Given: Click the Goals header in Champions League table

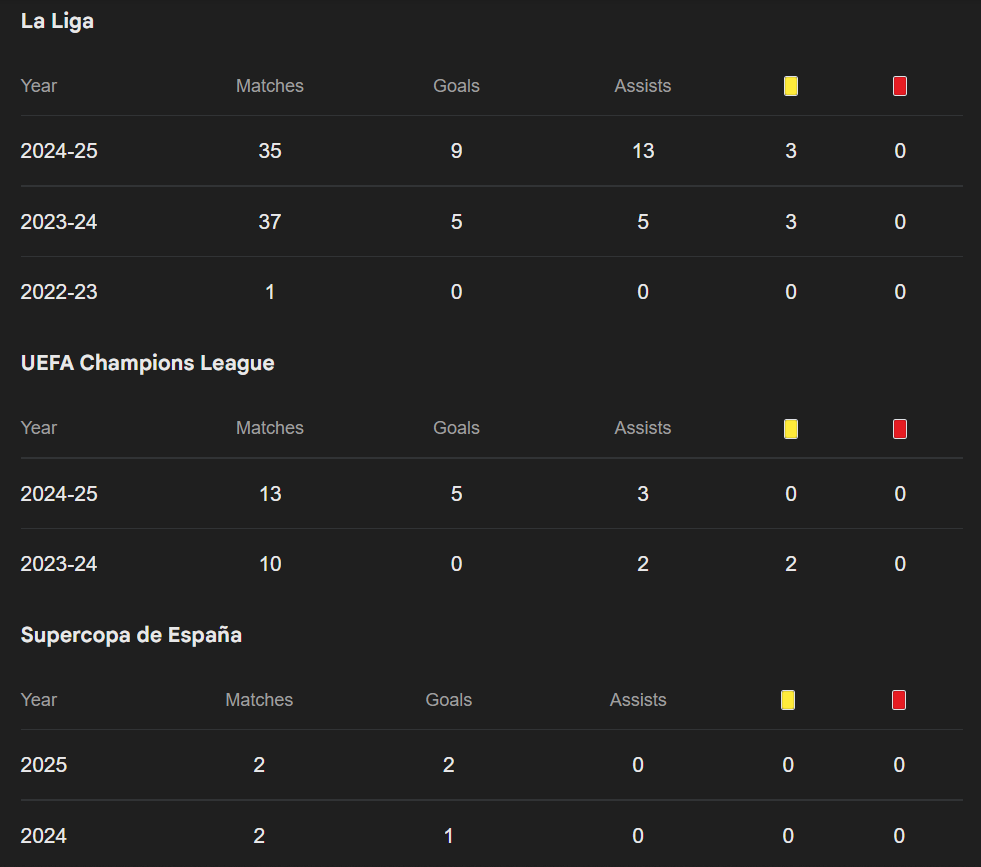Looking at the screenshot, I should [456, 428].
